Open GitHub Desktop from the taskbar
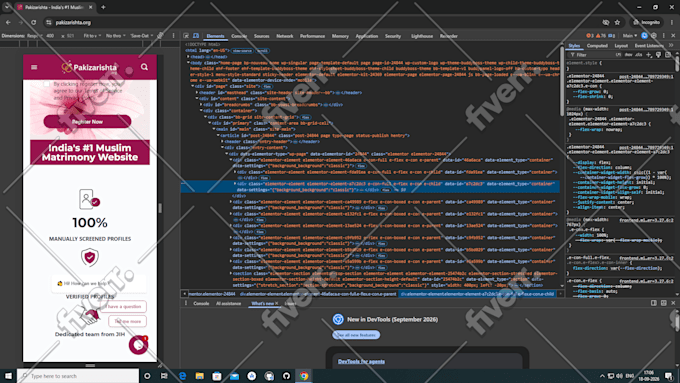The width and height of the screenshot is (680, 383). coord(286,376)
